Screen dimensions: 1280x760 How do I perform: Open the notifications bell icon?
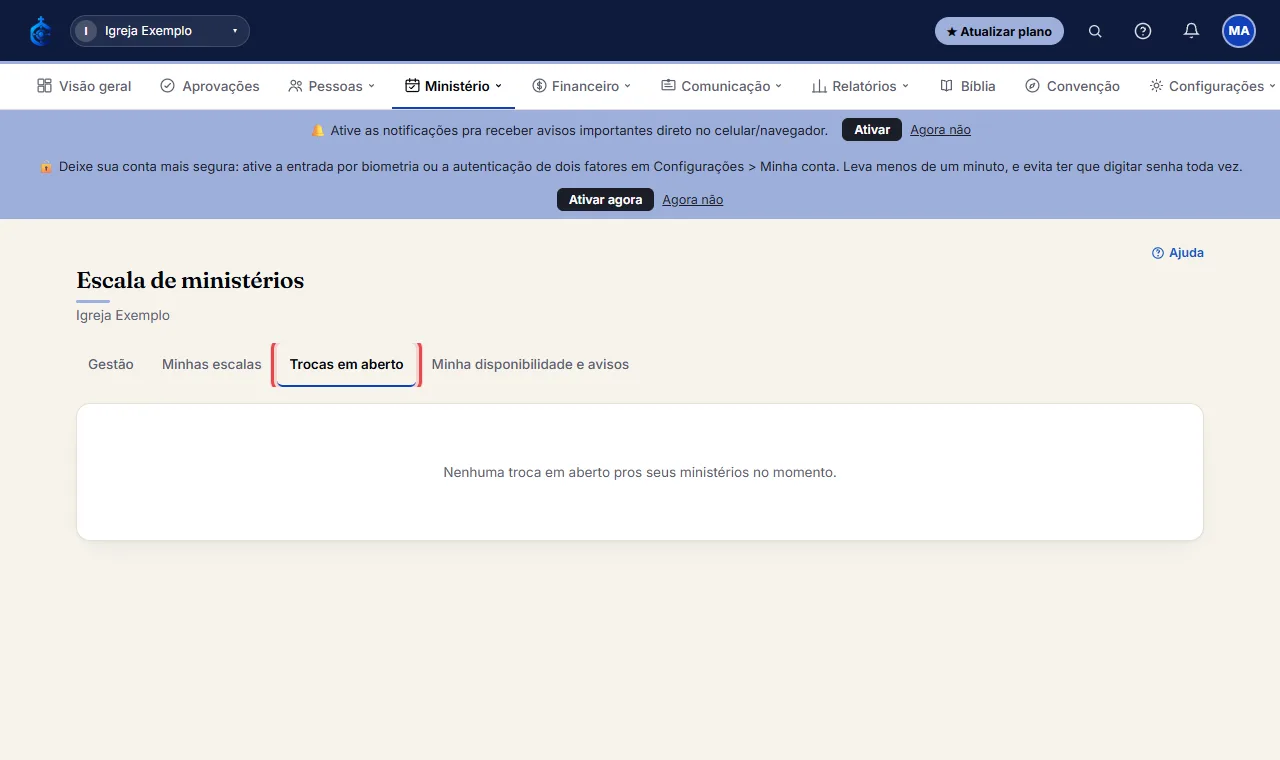tap(1191, 31)
